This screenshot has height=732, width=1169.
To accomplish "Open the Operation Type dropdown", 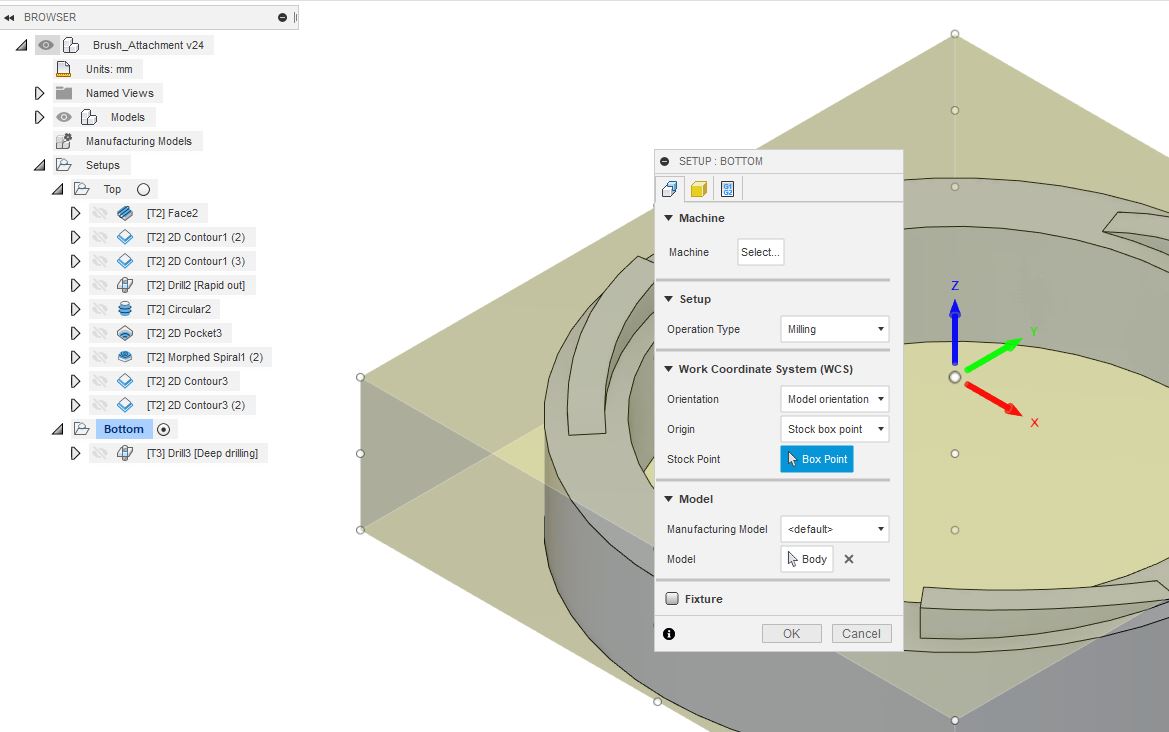I will click(834, 329).
